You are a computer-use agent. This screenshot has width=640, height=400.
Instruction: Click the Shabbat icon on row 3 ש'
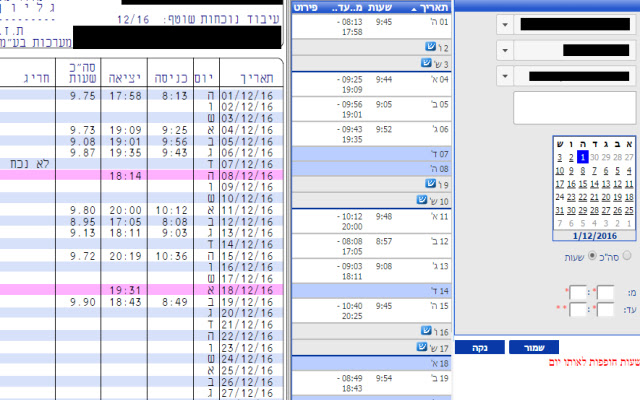pyautogui.click(x=426, y=63)
